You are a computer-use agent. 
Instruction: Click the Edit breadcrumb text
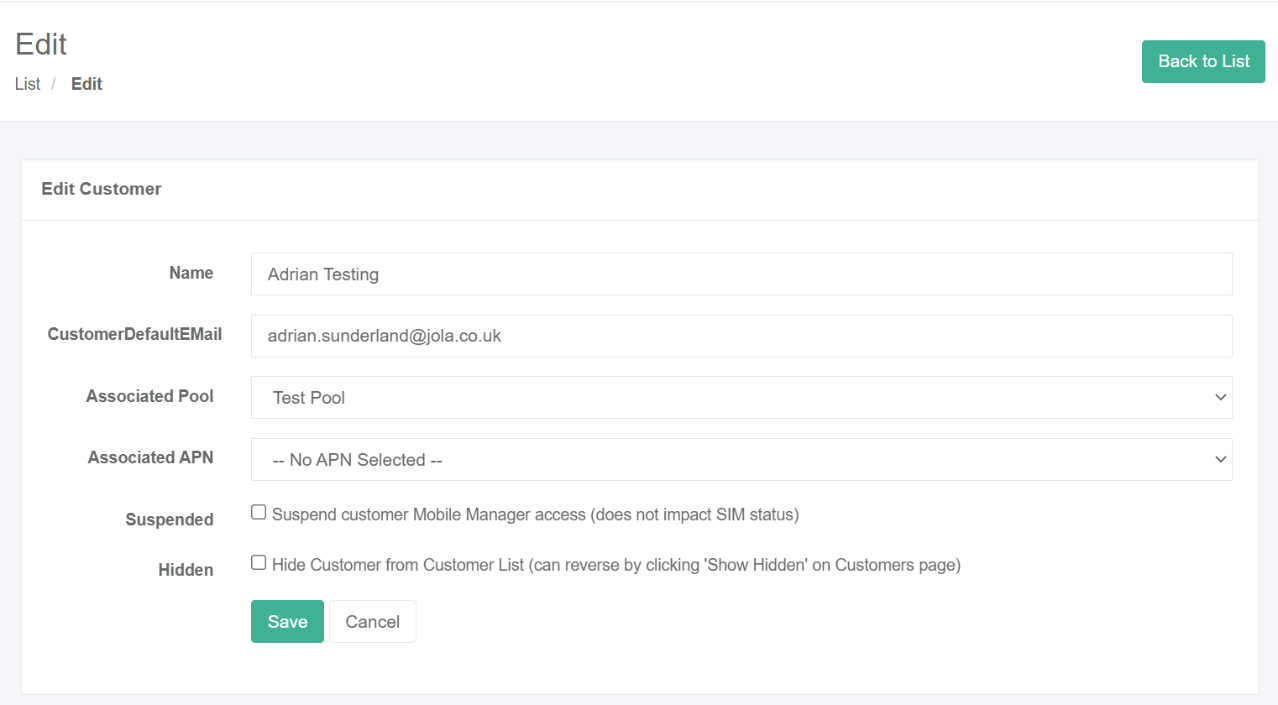point(86,84)
